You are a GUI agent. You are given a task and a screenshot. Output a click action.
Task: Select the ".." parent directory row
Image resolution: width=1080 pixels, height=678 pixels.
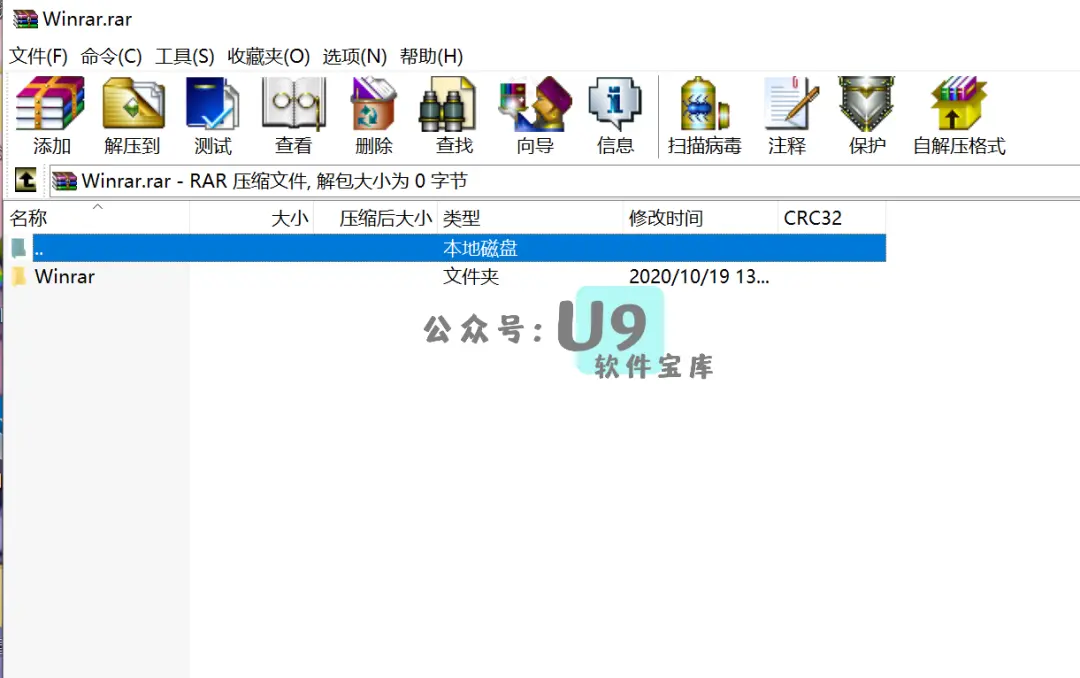(x=446, y=248)
